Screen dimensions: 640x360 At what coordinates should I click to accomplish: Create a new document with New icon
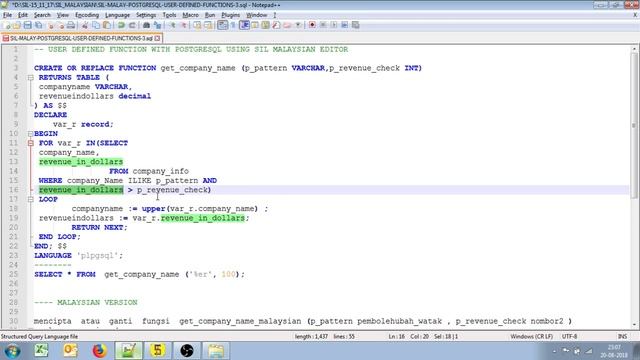point(6,25)
